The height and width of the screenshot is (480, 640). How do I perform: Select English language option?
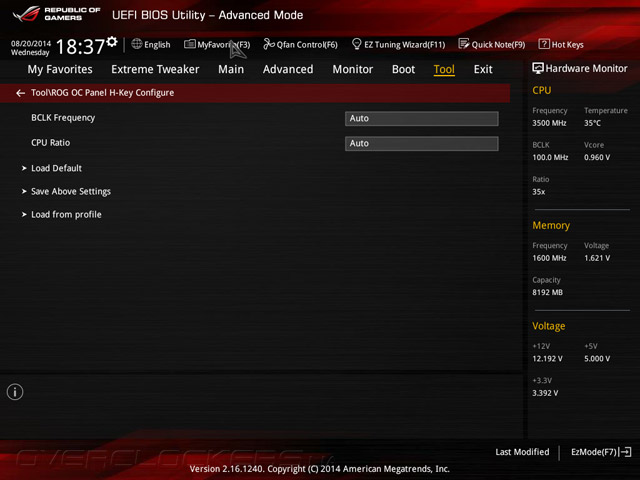157,44
